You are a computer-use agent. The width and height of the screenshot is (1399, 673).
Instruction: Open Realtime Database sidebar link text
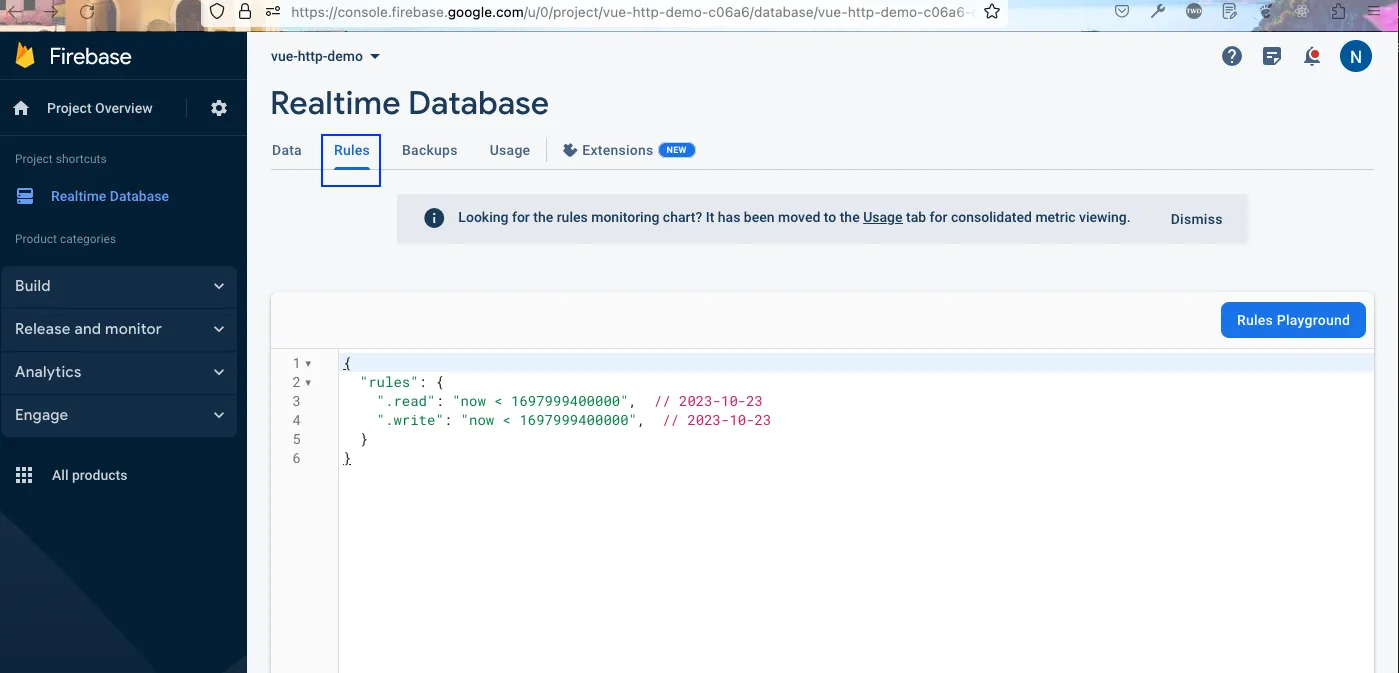[x=110, y=196]
